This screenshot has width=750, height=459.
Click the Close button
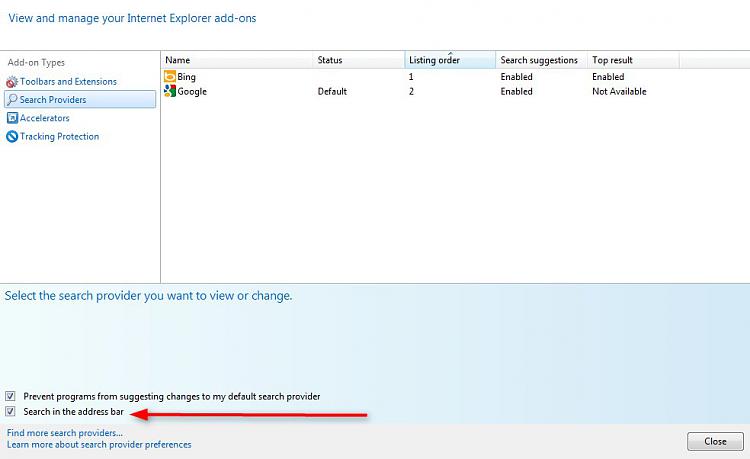point(715,441)
